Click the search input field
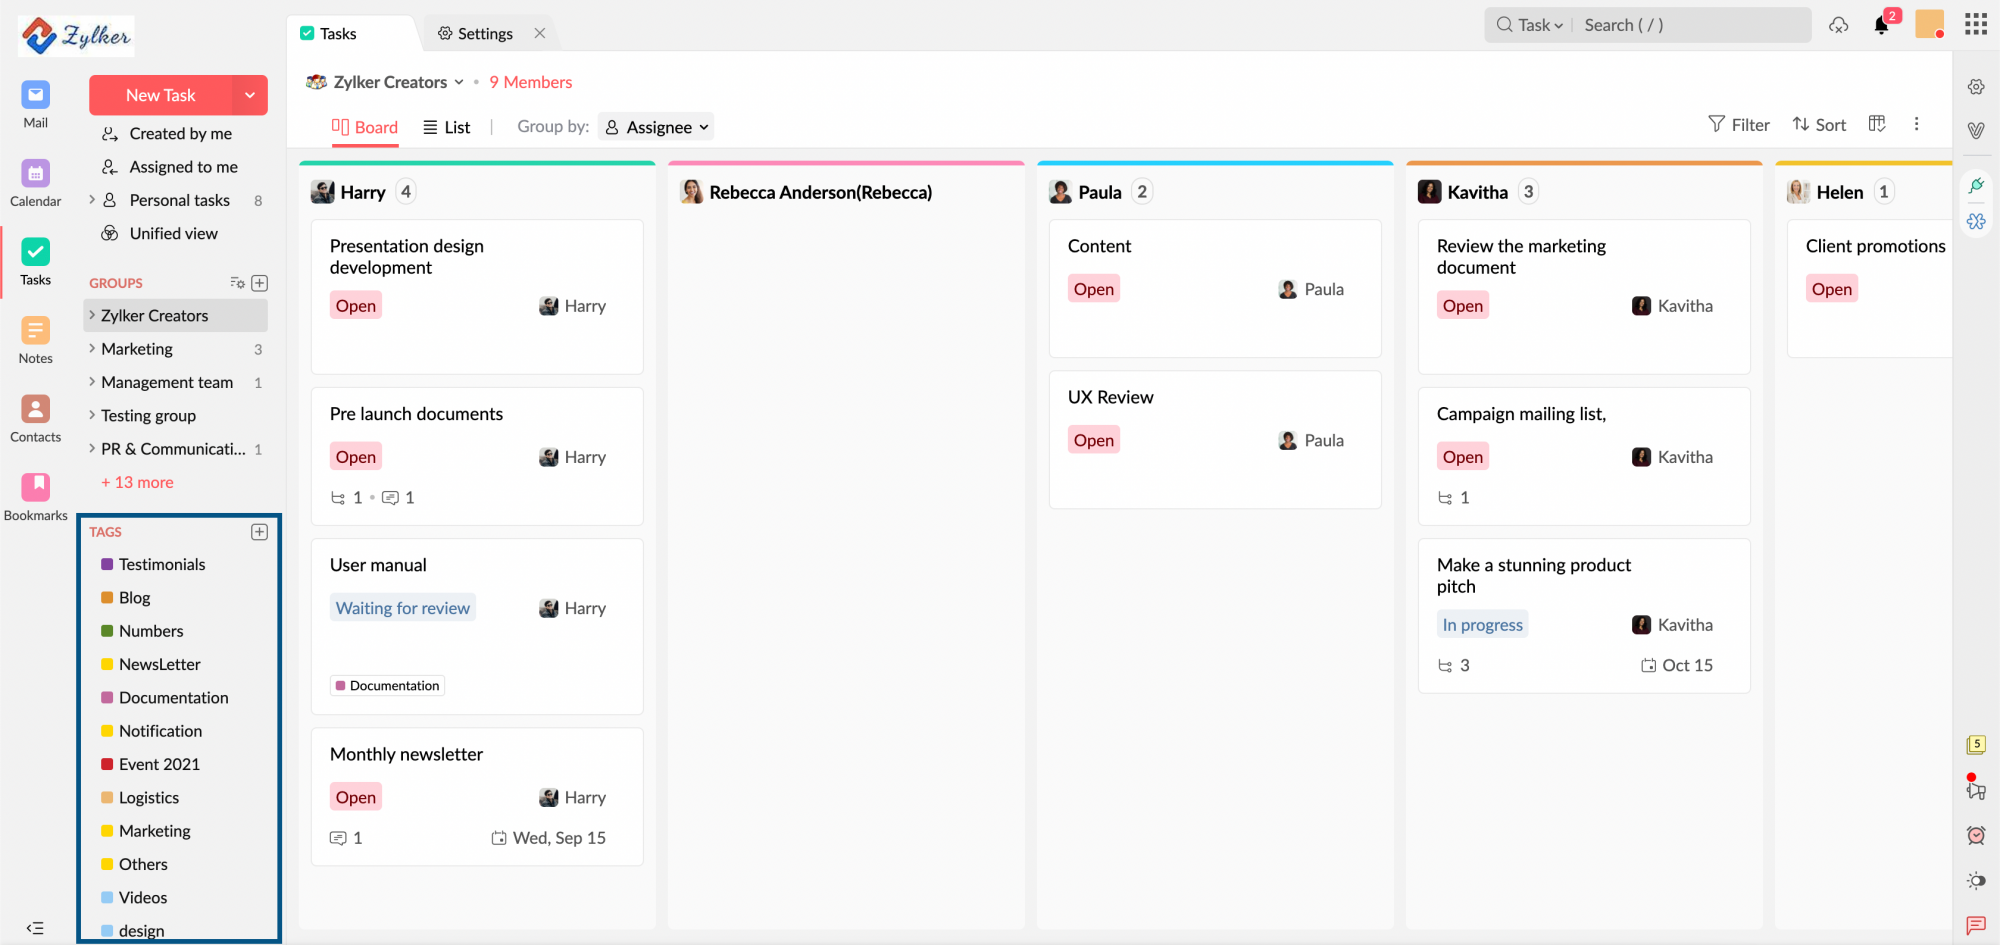Image resolution: width=2000 pixels, height=945 pixels. click(1692, 25)
